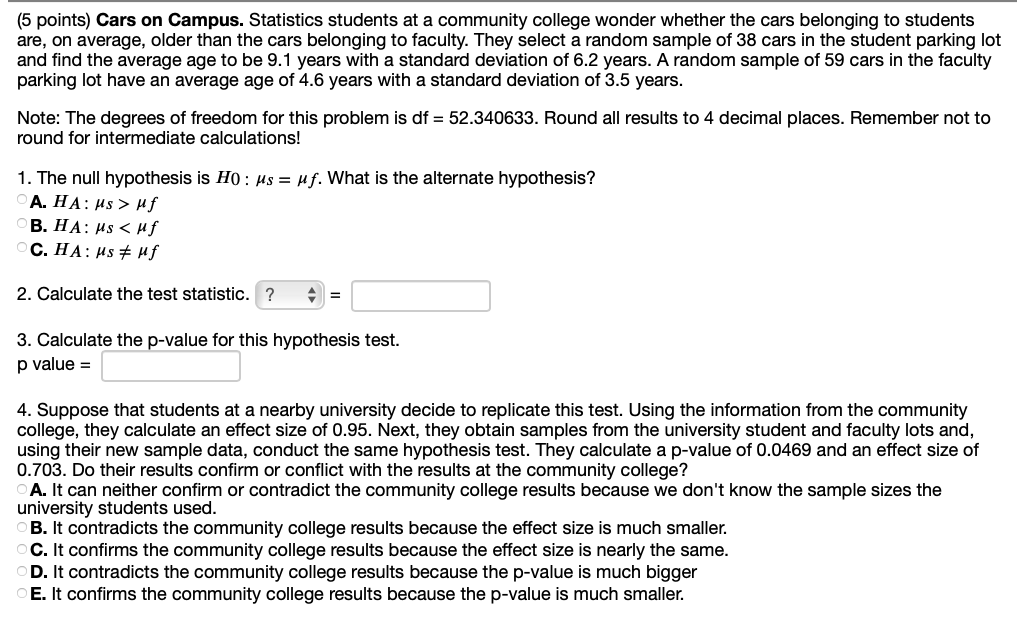Select radio button A for HA: μs > μf
The width and height of the screenshot is (1024, 632).
pos(23,200)
